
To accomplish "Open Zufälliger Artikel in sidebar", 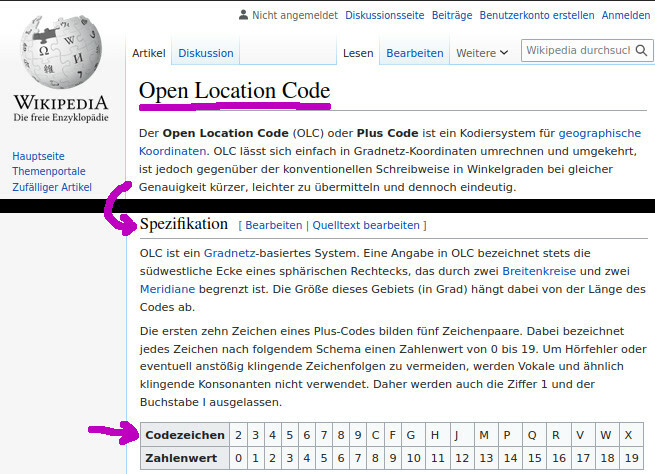I will (52, 187).
